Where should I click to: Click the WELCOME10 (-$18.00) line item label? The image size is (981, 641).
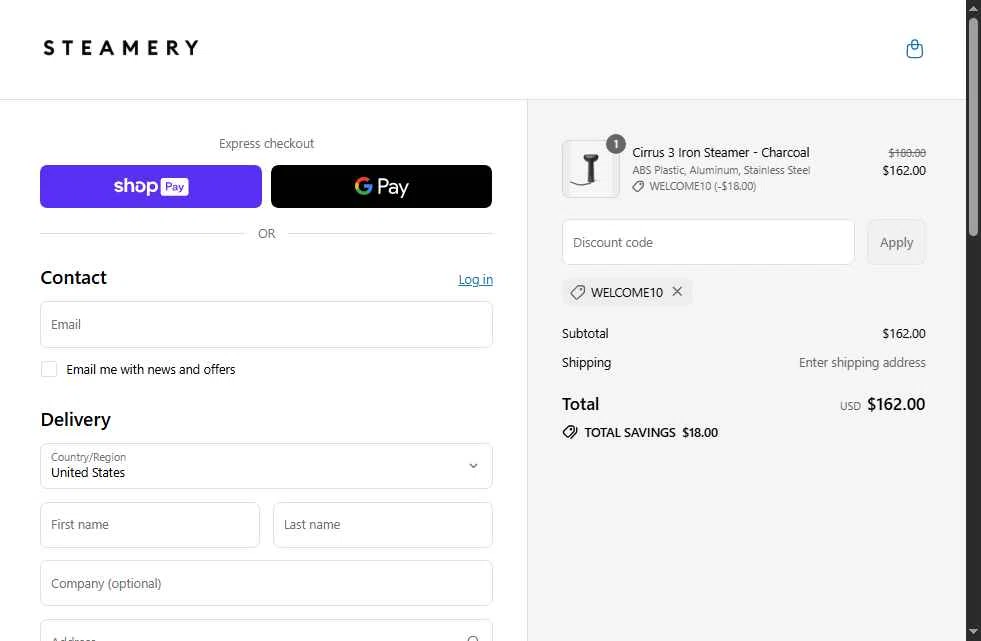702,186
